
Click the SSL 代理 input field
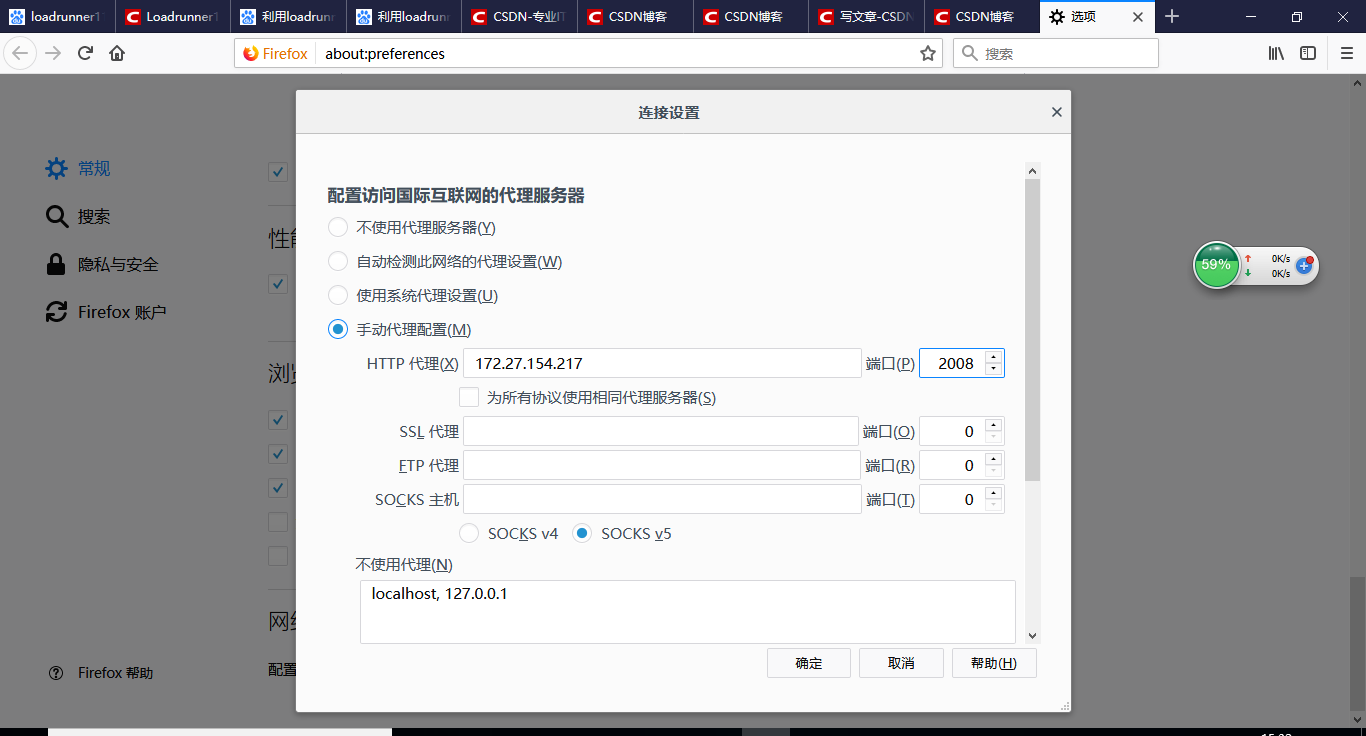point(661,431)
